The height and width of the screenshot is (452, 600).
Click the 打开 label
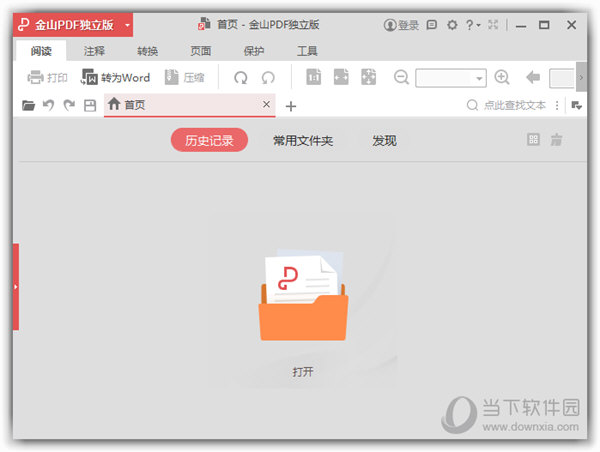[303, 372]
